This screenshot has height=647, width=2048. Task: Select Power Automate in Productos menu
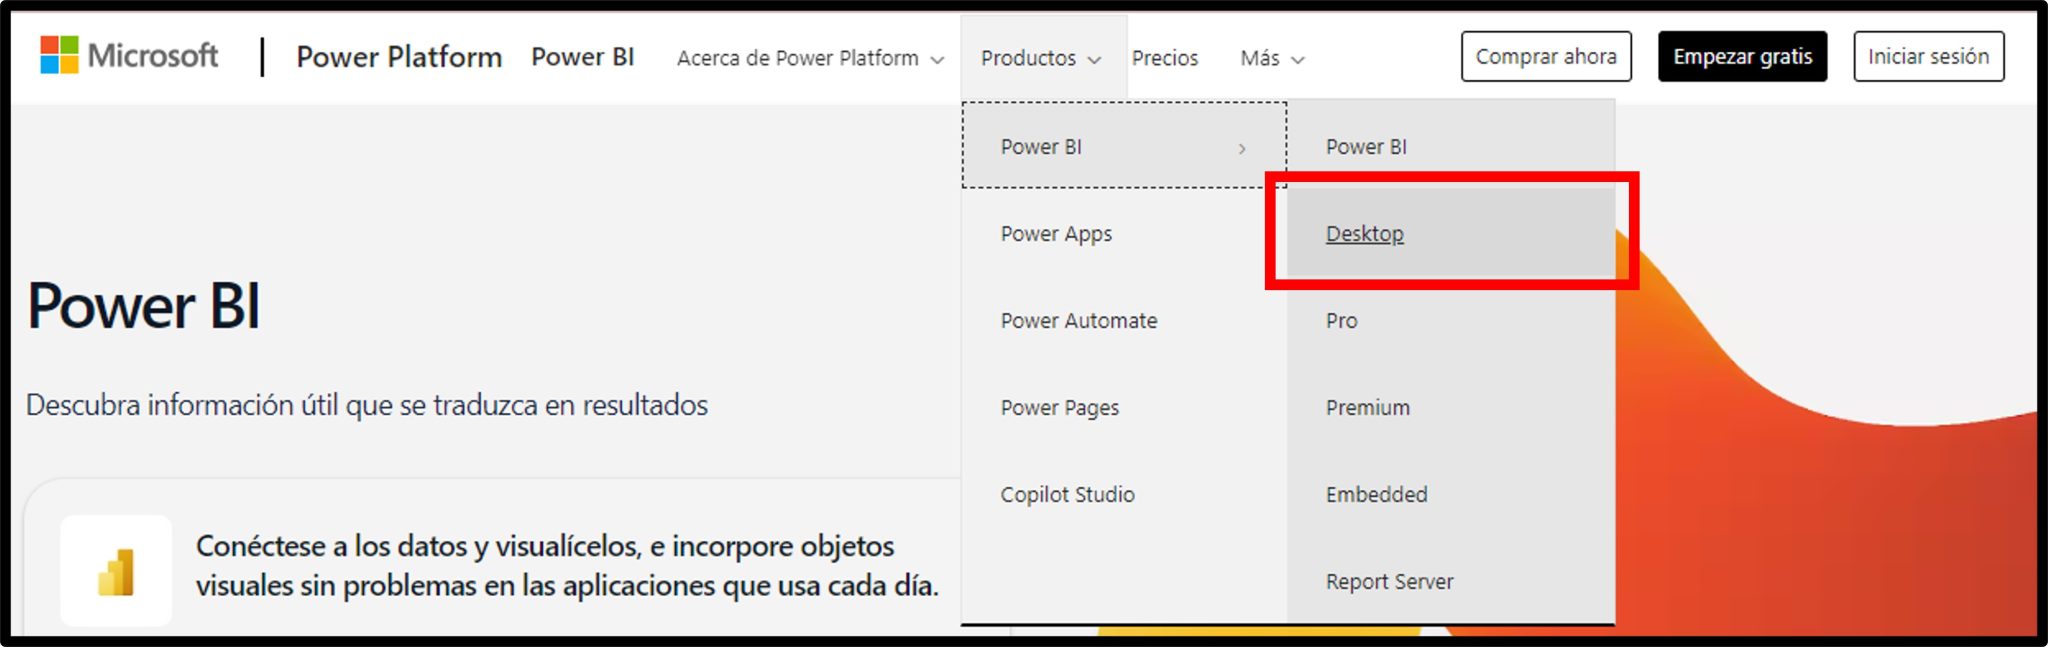coord(1078,321)
